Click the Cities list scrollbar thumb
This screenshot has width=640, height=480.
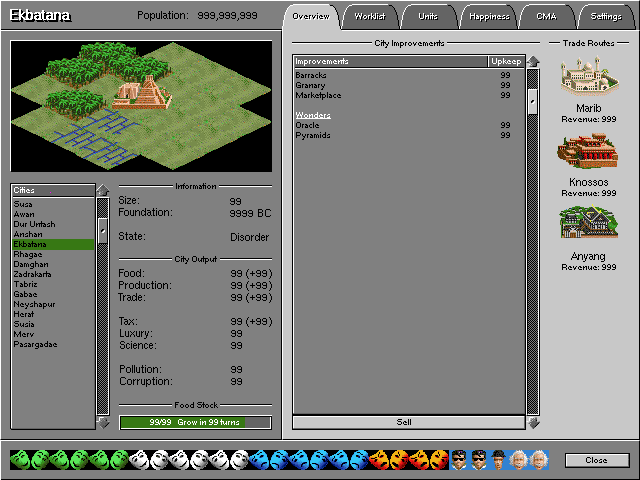pyautogui.click(x=103, y=231)
